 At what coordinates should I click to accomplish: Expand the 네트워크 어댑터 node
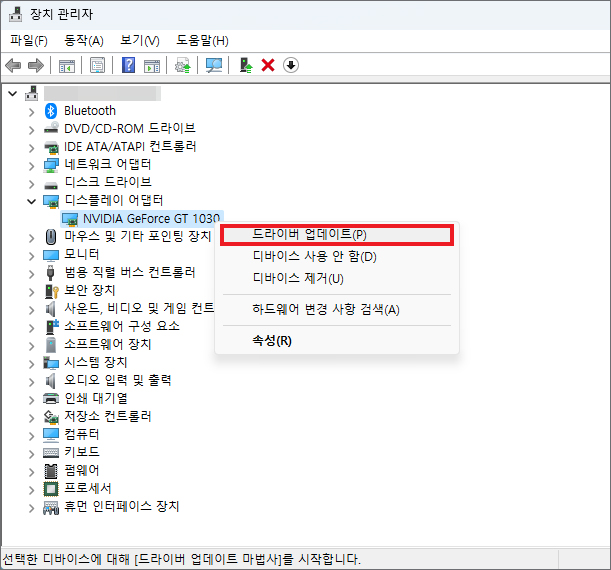pos(32,166)
